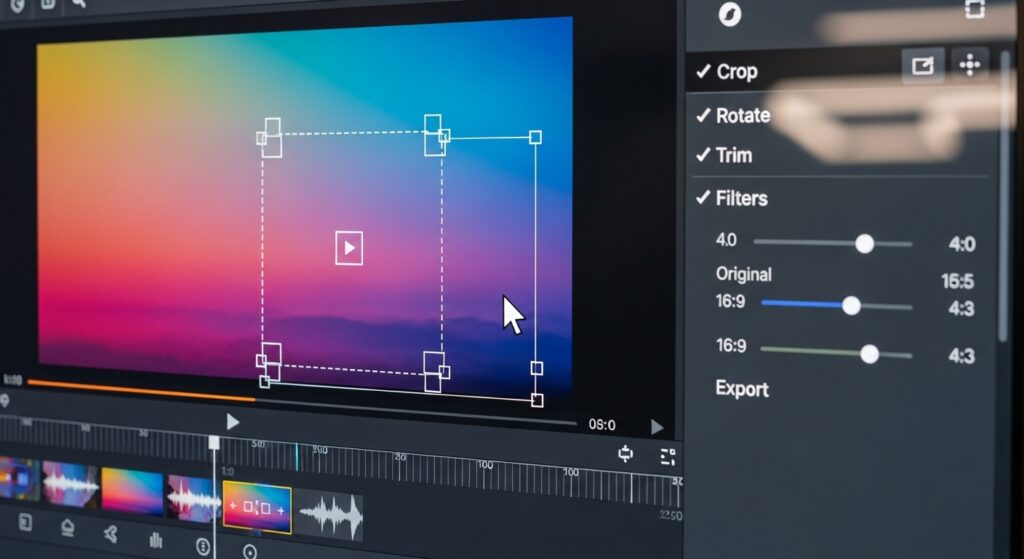Select the yellow-outlined gradient clip in timeline

click(x=257, y=508)
